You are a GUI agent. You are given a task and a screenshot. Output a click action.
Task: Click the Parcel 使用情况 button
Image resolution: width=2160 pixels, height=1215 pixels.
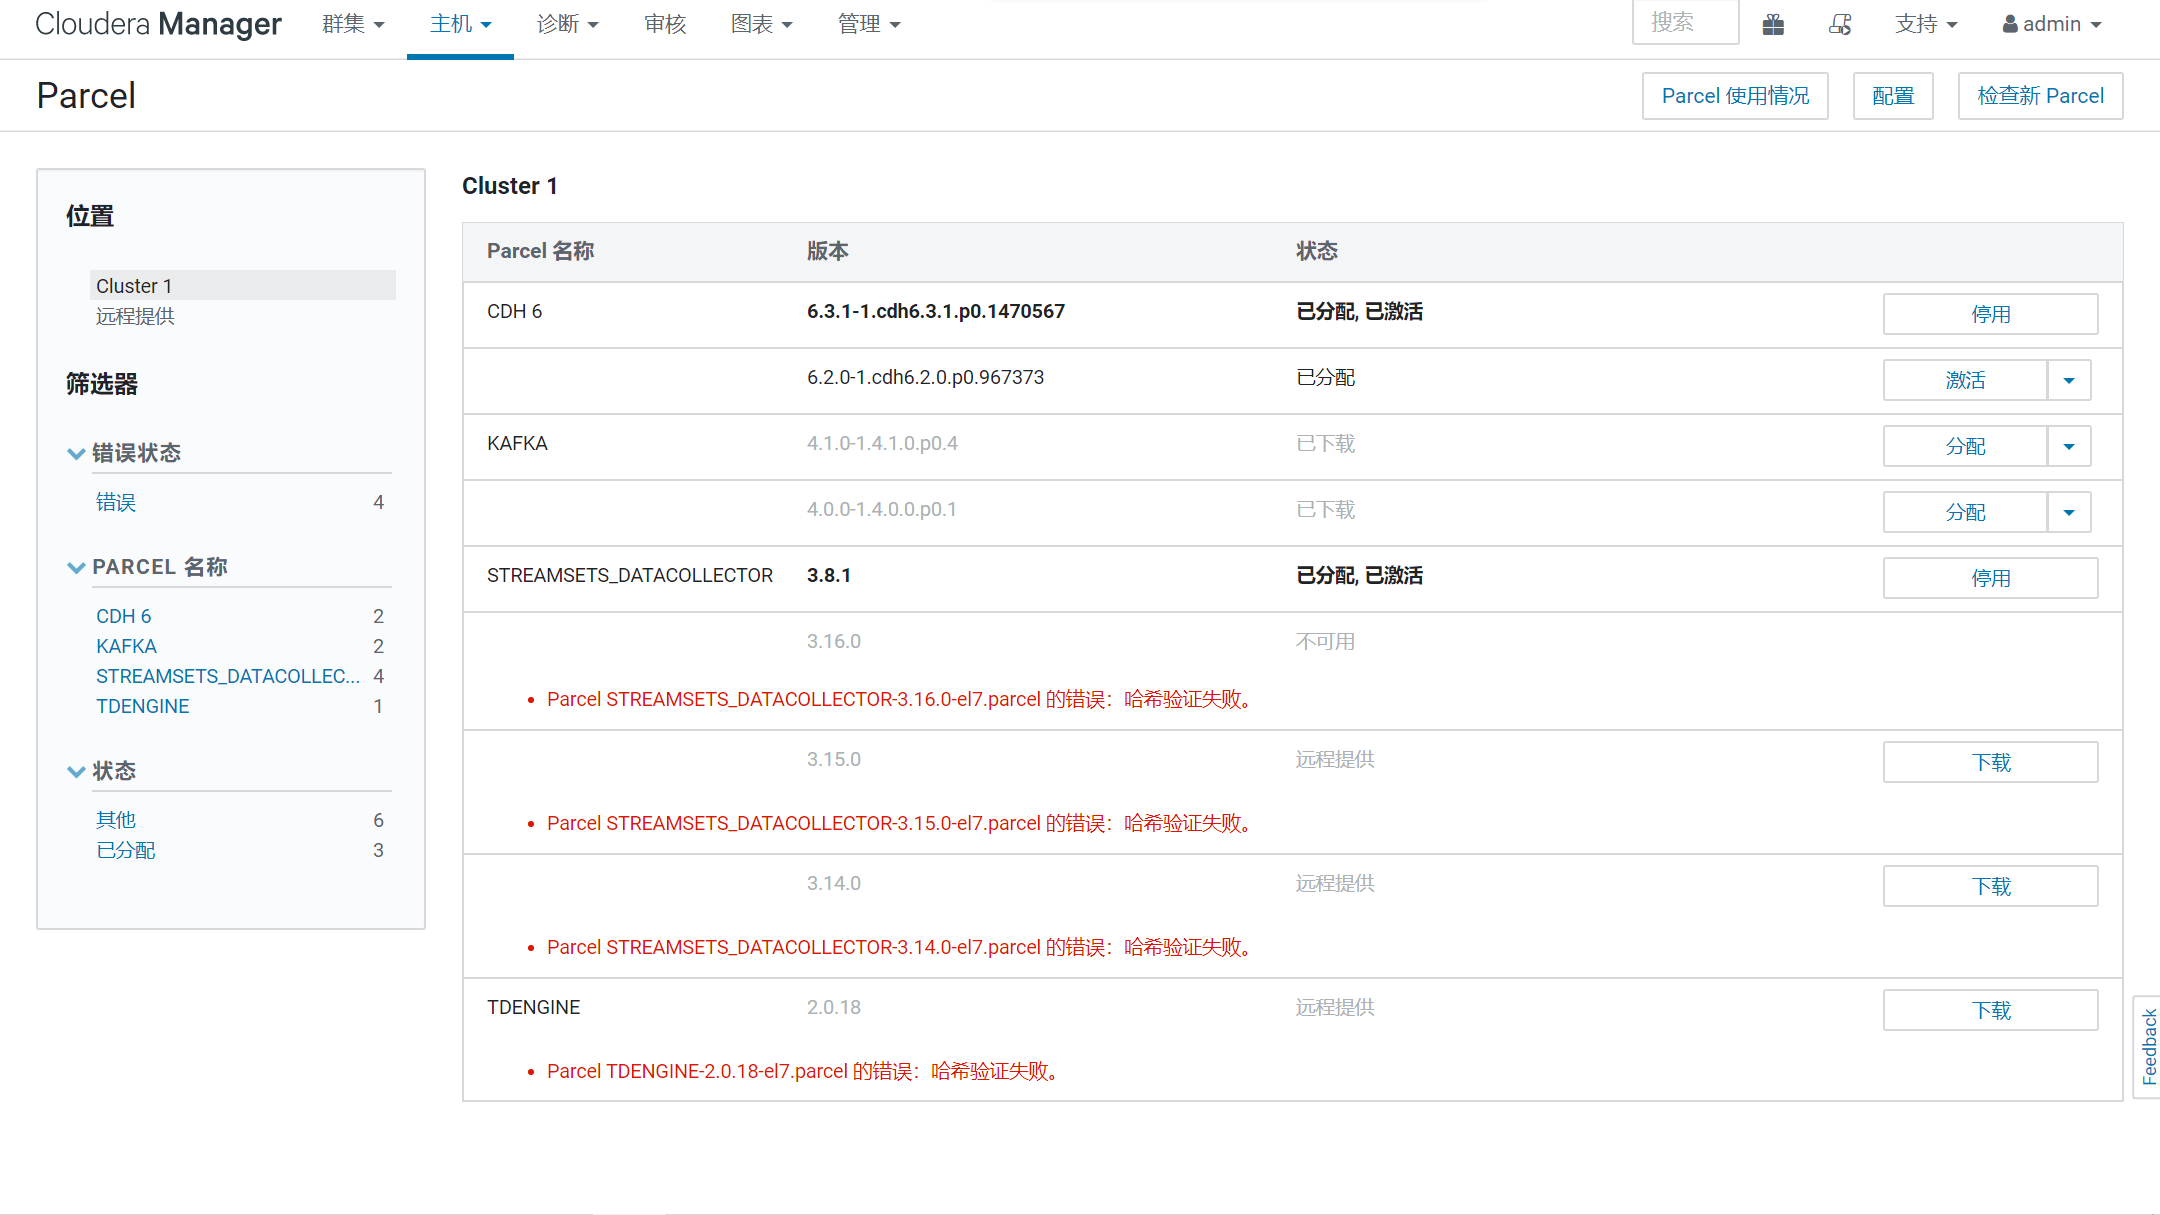click(x=1735, y=96)
